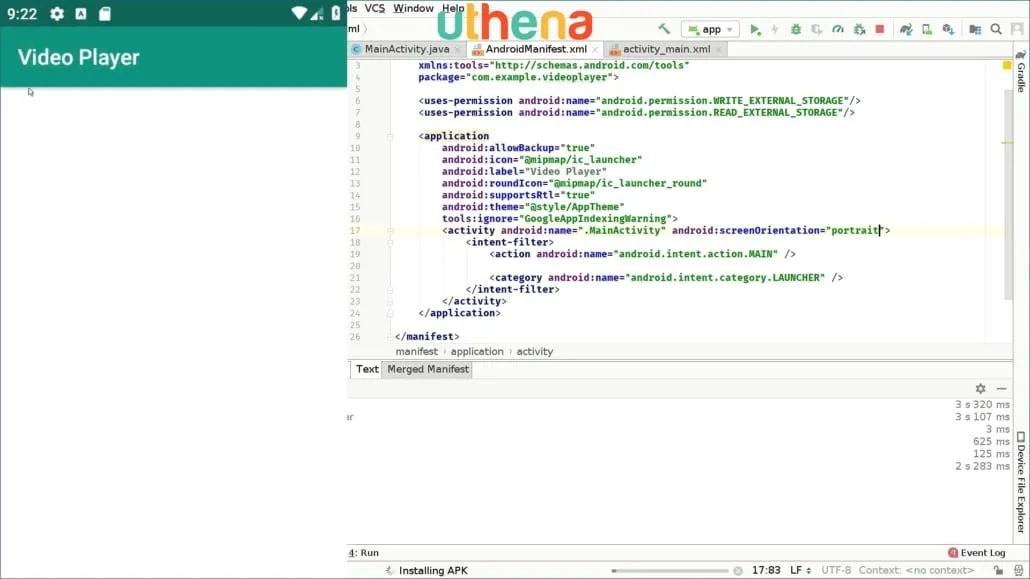Tap the emulator clock 9:22
Viewport: 1030px width, 579px height.
22,14
